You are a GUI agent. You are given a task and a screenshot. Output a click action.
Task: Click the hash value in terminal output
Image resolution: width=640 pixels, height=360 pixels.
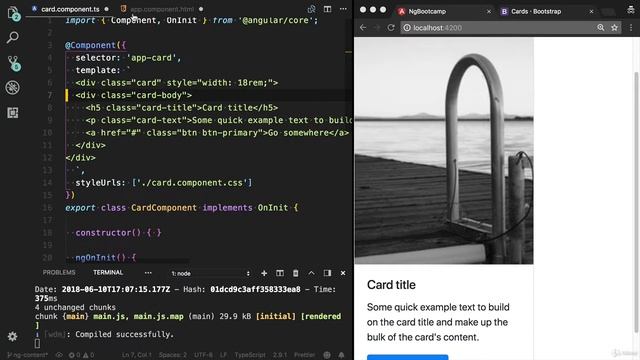[x=255, y=289]
